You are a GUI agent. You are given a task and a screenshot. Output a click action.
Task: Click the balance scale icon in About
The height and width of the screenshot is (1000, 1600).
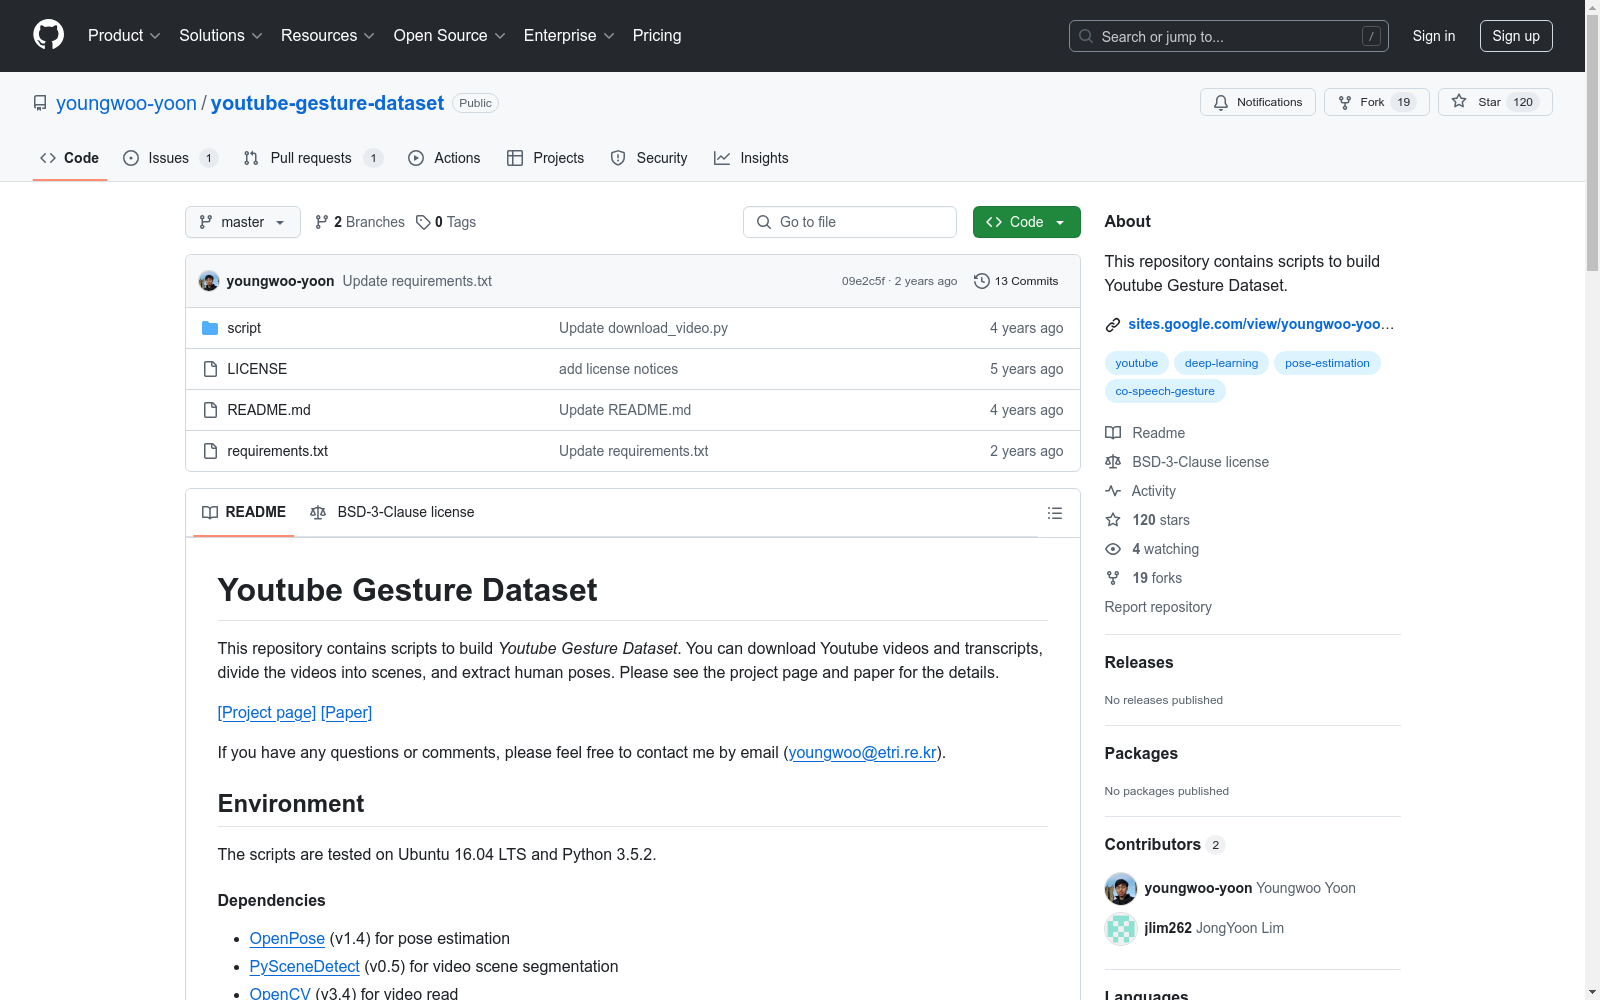click(1113, 462)
